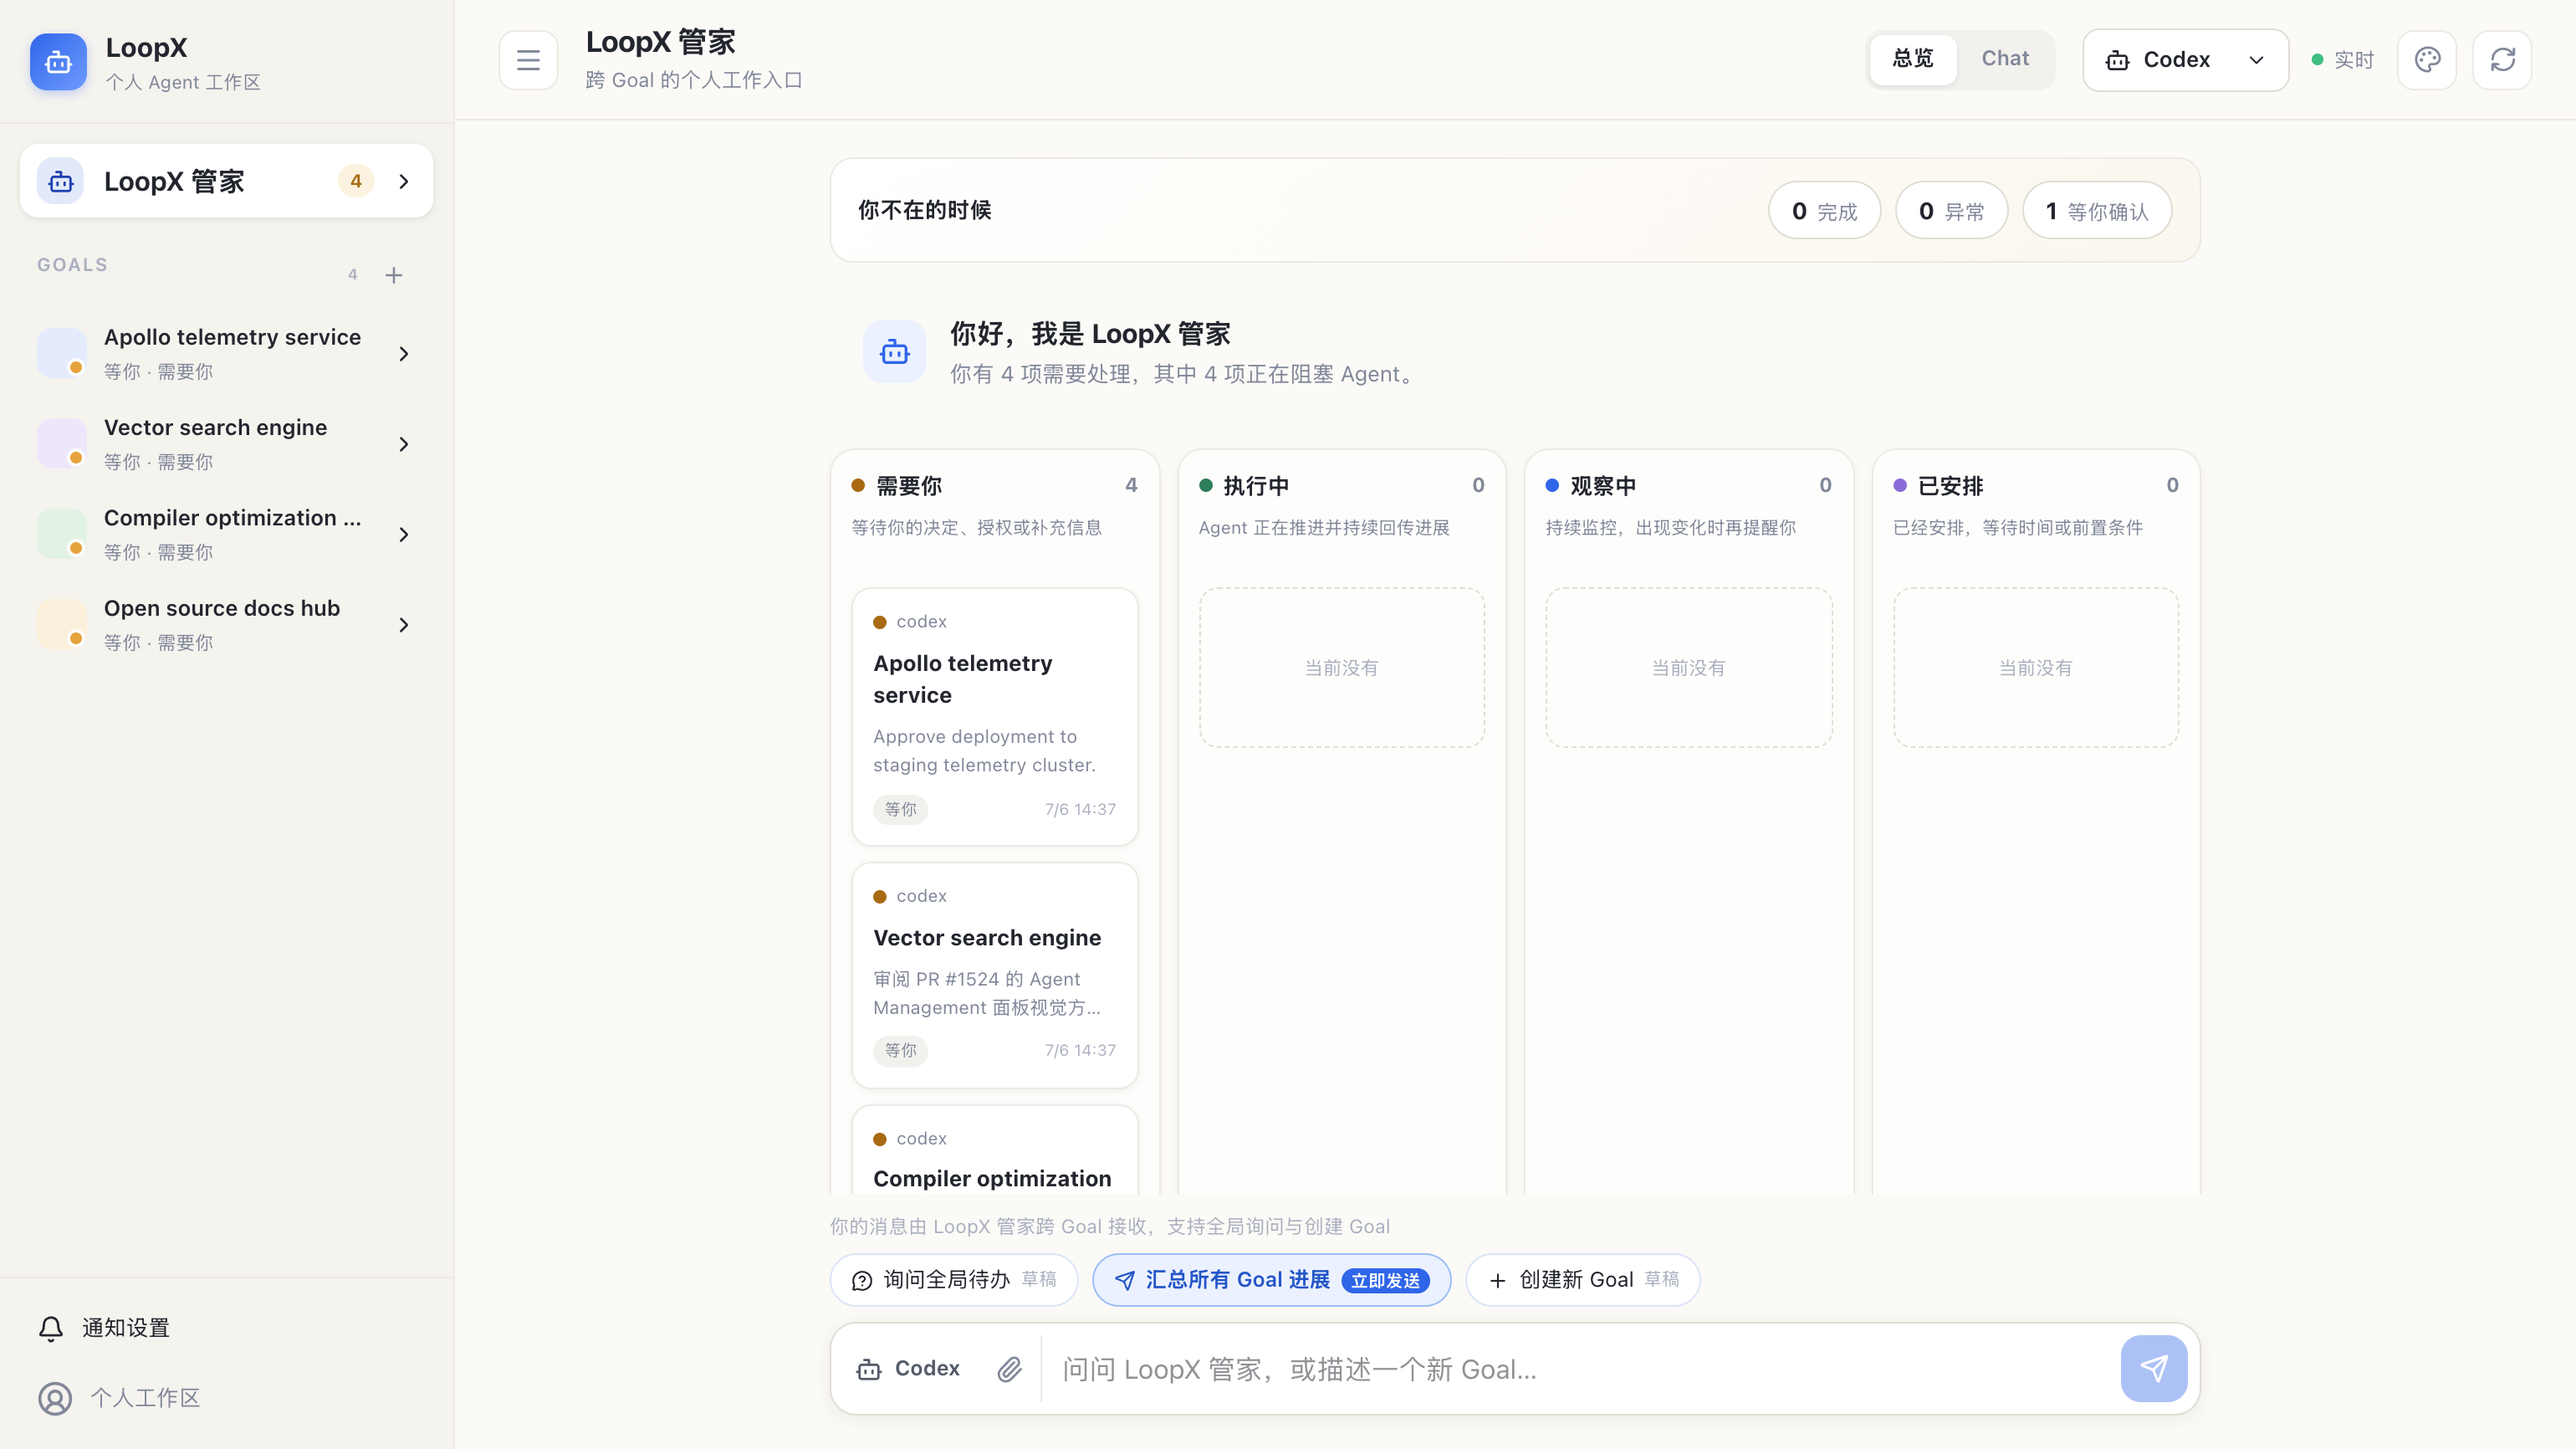Send message with paper plane button
This screenshot has width=2576, height=1449.
[x=2153, y=1368]
